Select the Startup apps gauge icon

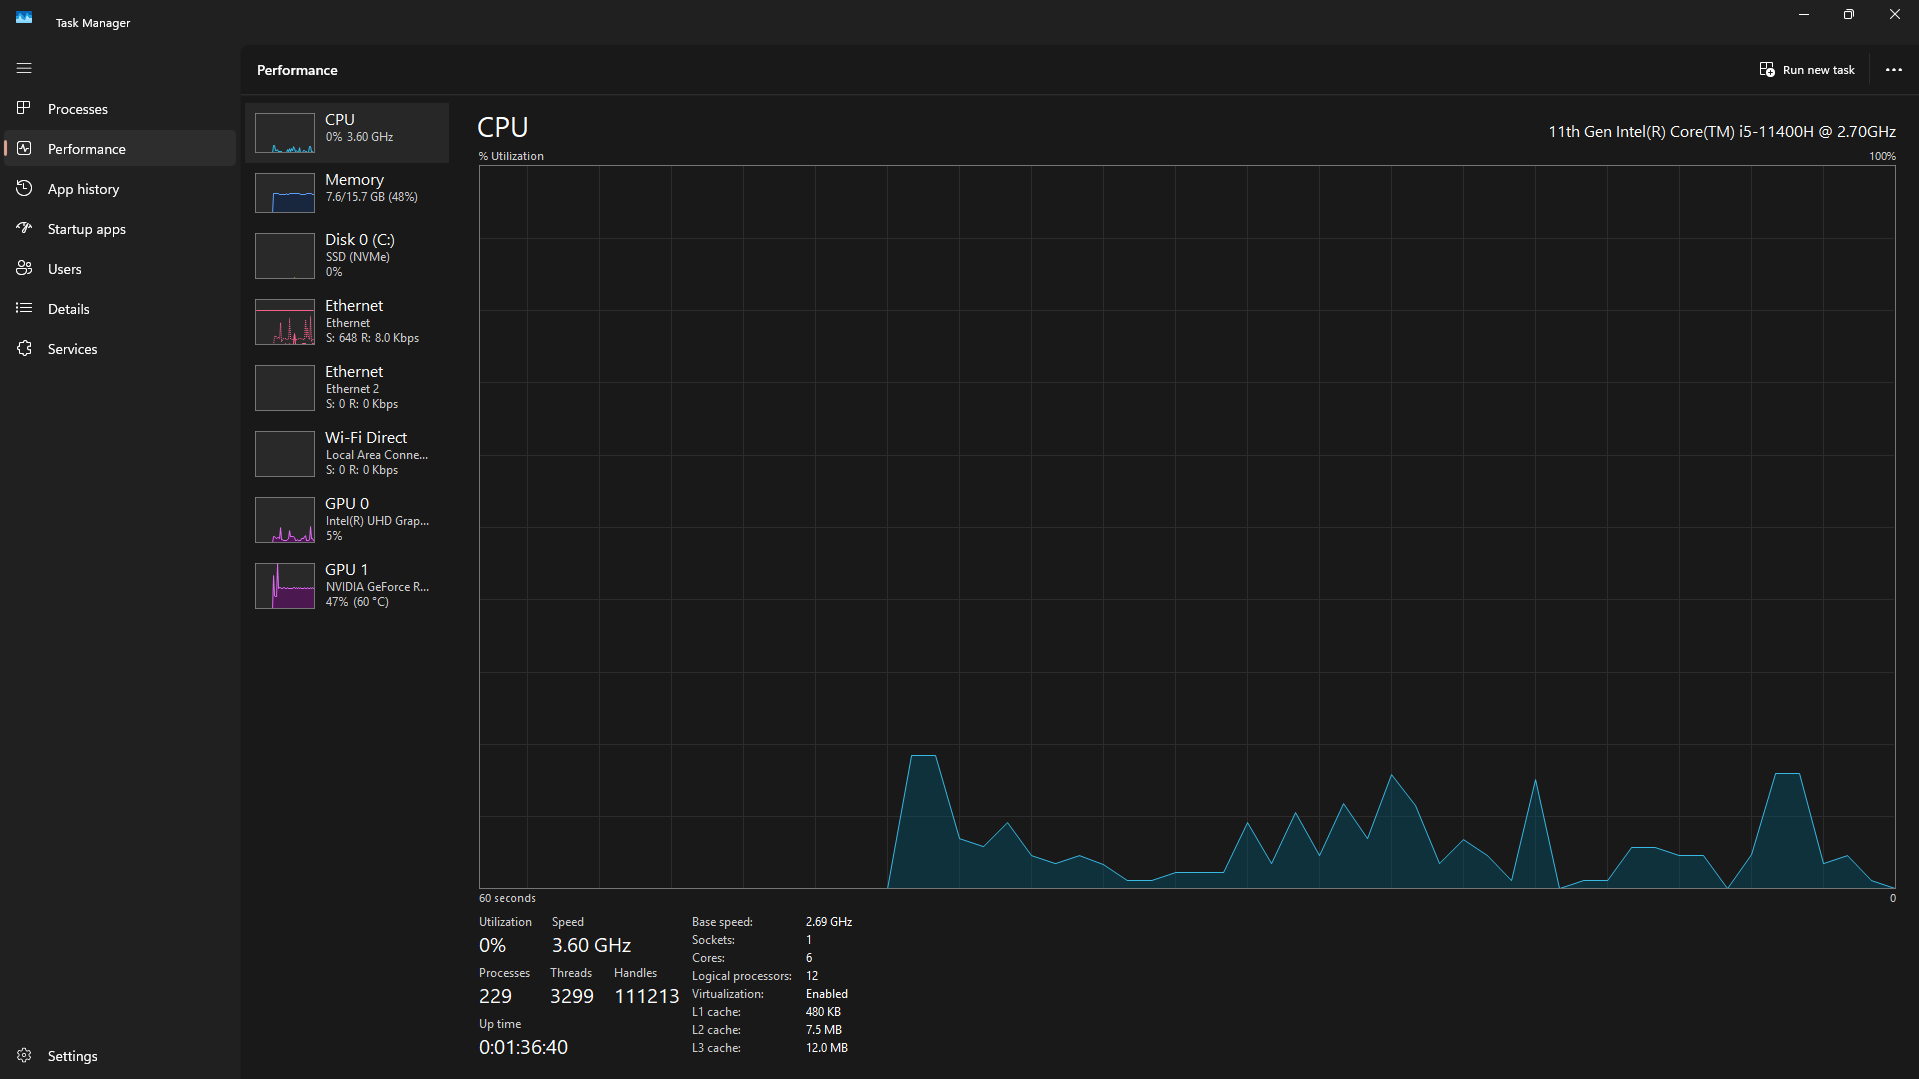pos(24,228)
